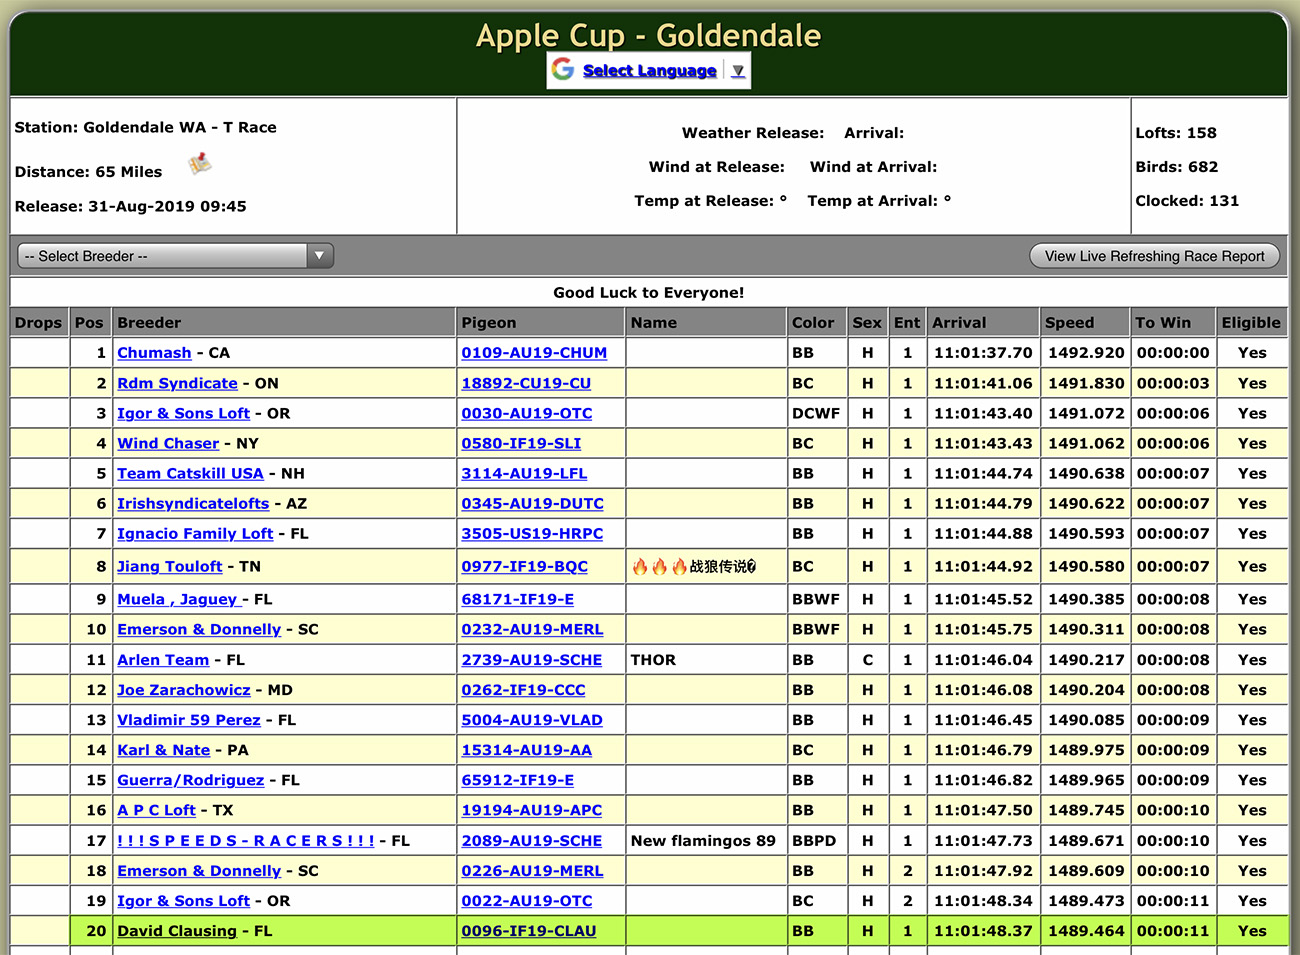The width and height of the screenshot is (1300, 955).
Task: Click the map icon next to Distance
Action: click(x=200, y=164)
